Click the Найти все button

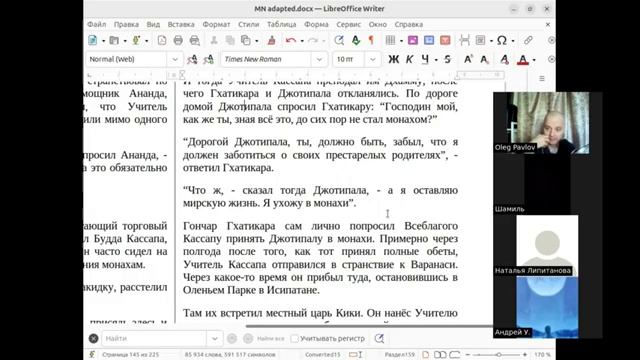click(271, 338)
